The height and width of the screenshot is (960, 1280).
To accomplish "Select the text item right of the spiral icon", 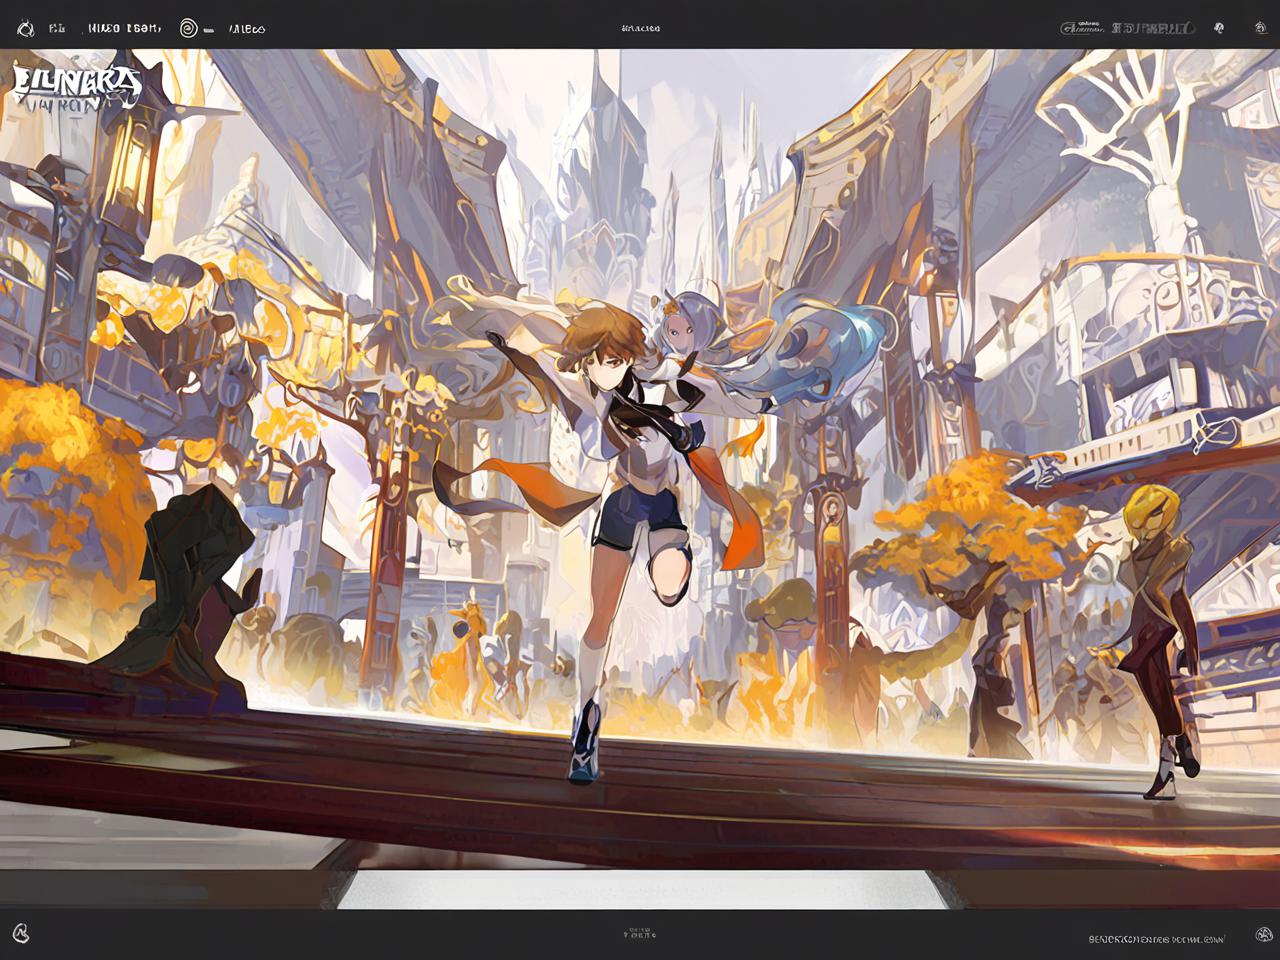I will 246,29.
